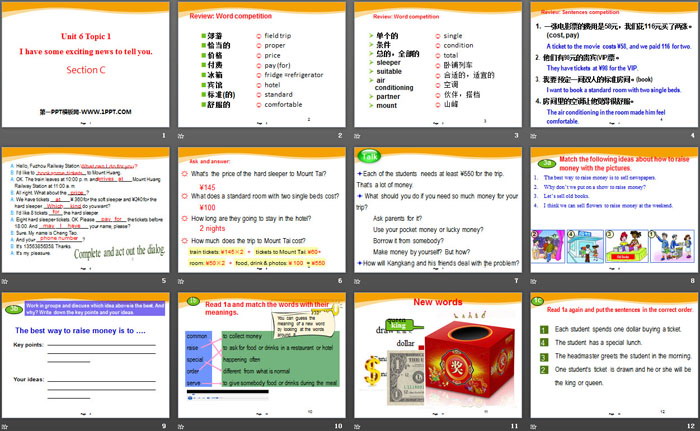700x431 pixels.
Task: Select slide 4 Sentences competition
Action: [x=614, y=65]
